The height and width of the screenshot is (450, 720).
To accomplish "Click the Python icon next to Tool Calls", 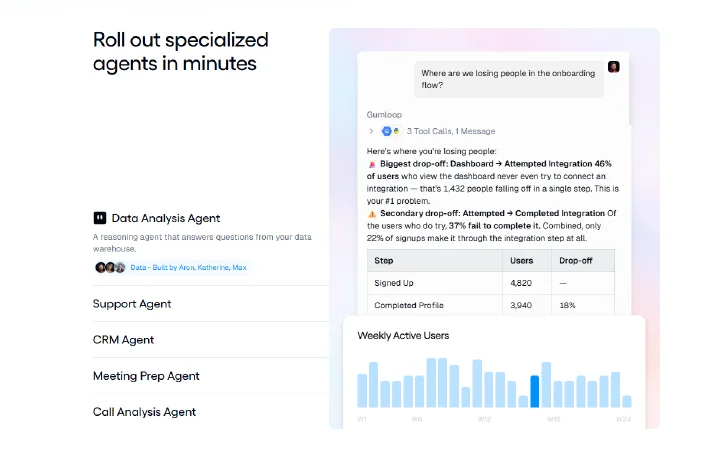I will pyautogui.click(x=396, y=131).
